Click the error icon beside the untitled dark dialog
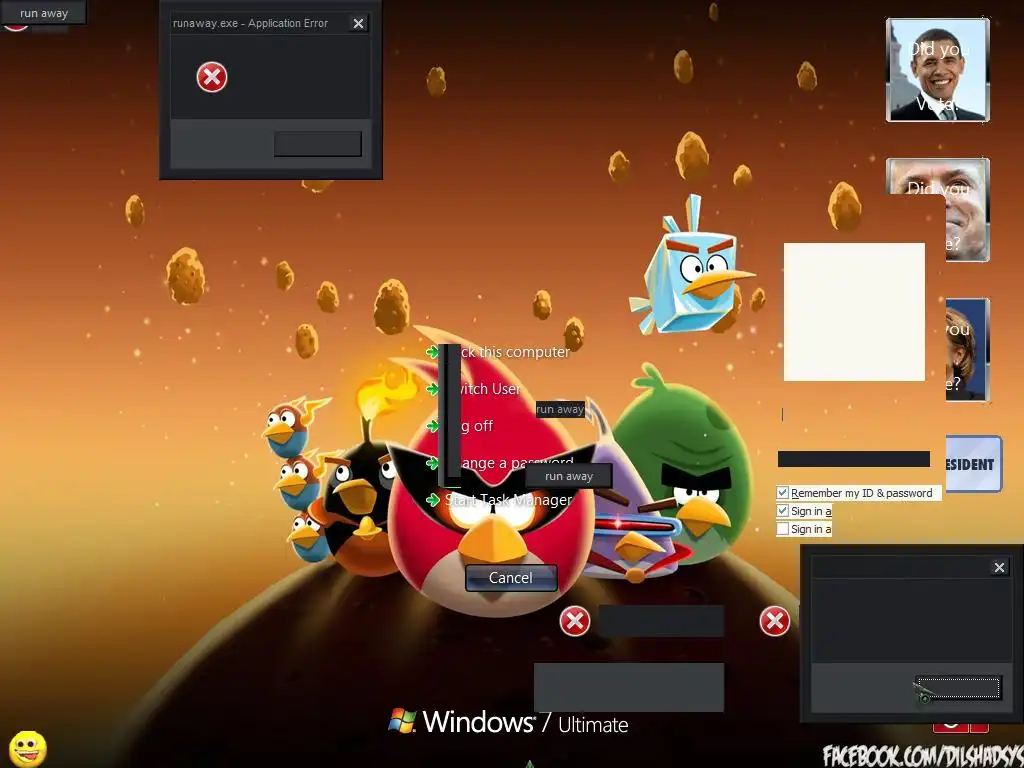This screenshot has height=768, width=1024. (775, 621)
